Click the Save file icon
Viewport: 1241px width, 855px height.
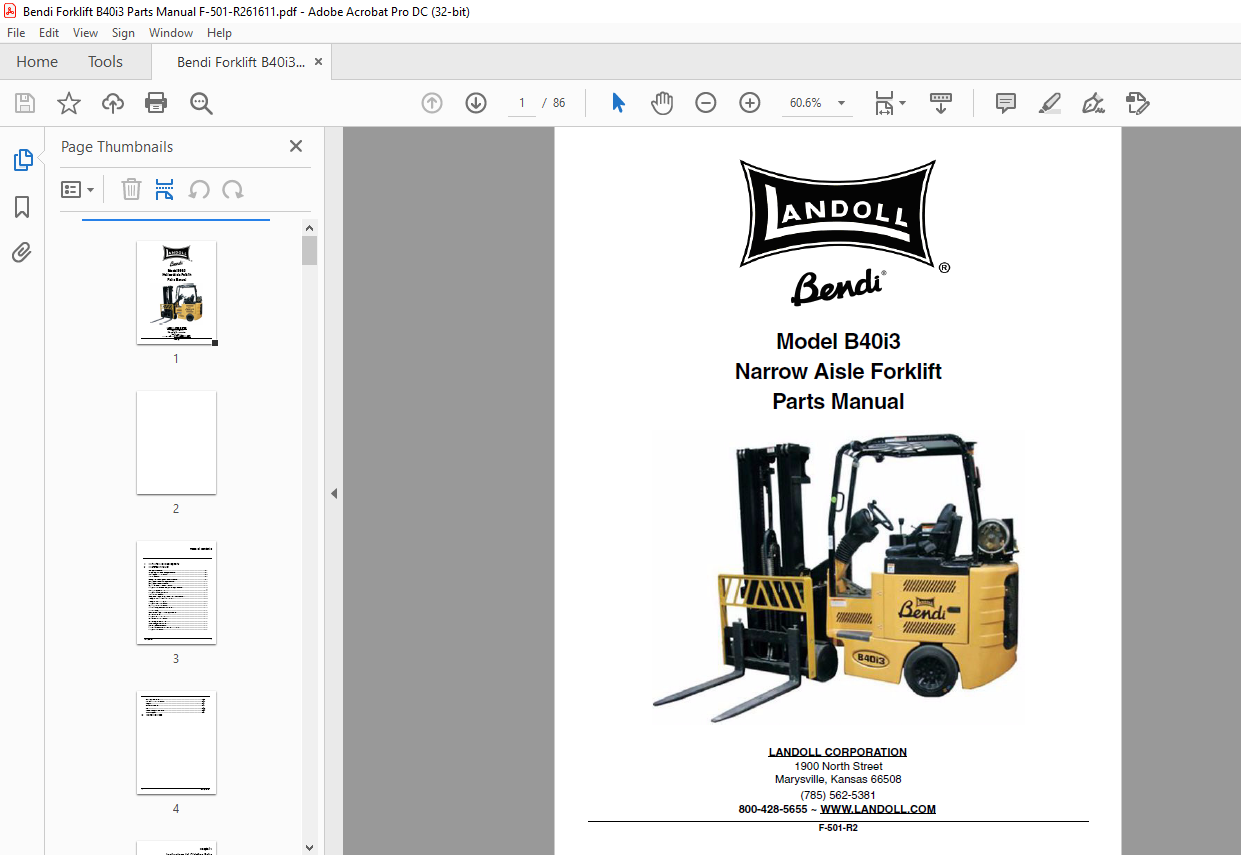click(x=25, y=103)
